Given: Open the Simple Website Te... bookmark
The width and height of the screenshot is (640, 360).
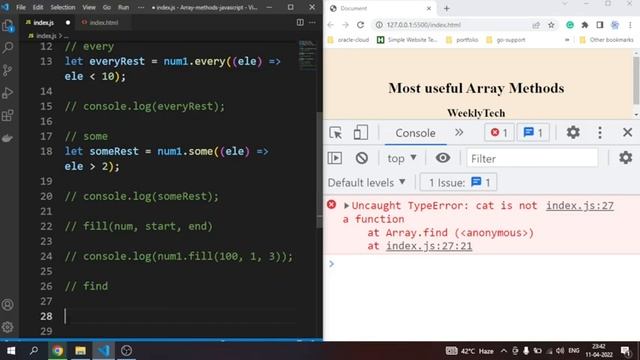Looking at the screenshot, I should 407,40.
